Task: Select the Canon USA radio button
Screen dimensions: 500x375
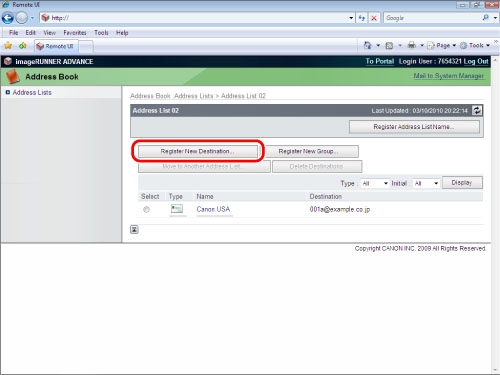Action: 146,209
